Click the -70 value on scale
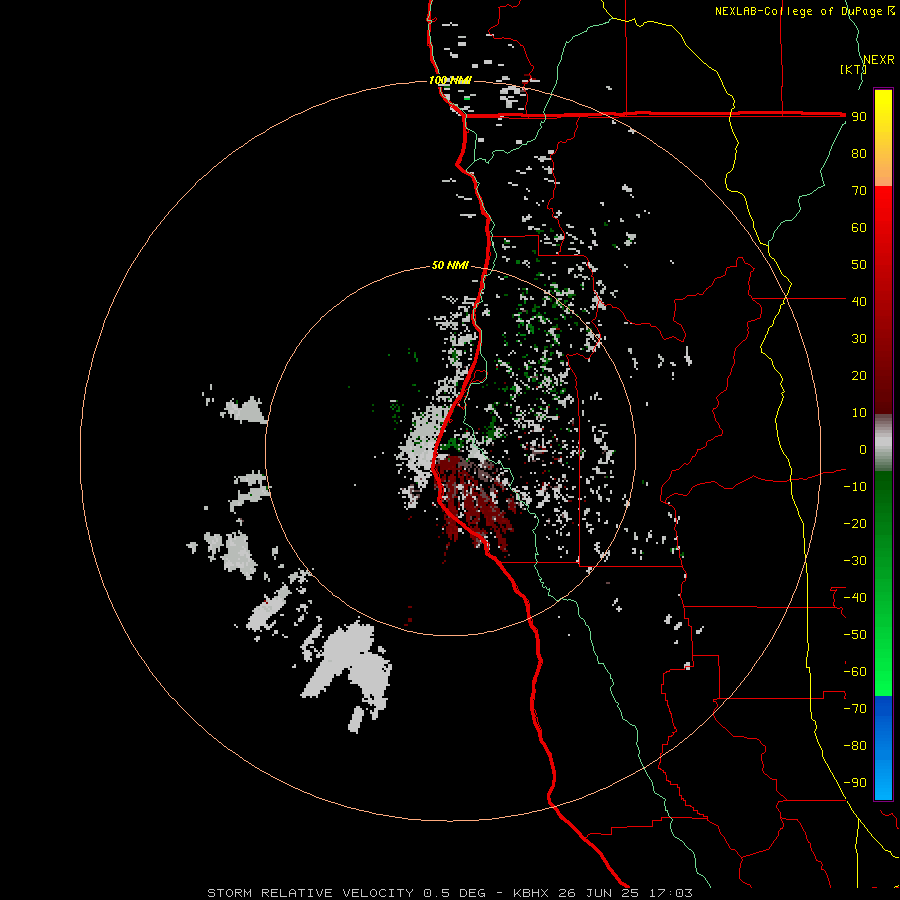Image resolution: width=900 pixels, height=900 pixels. tap(855, 709)
